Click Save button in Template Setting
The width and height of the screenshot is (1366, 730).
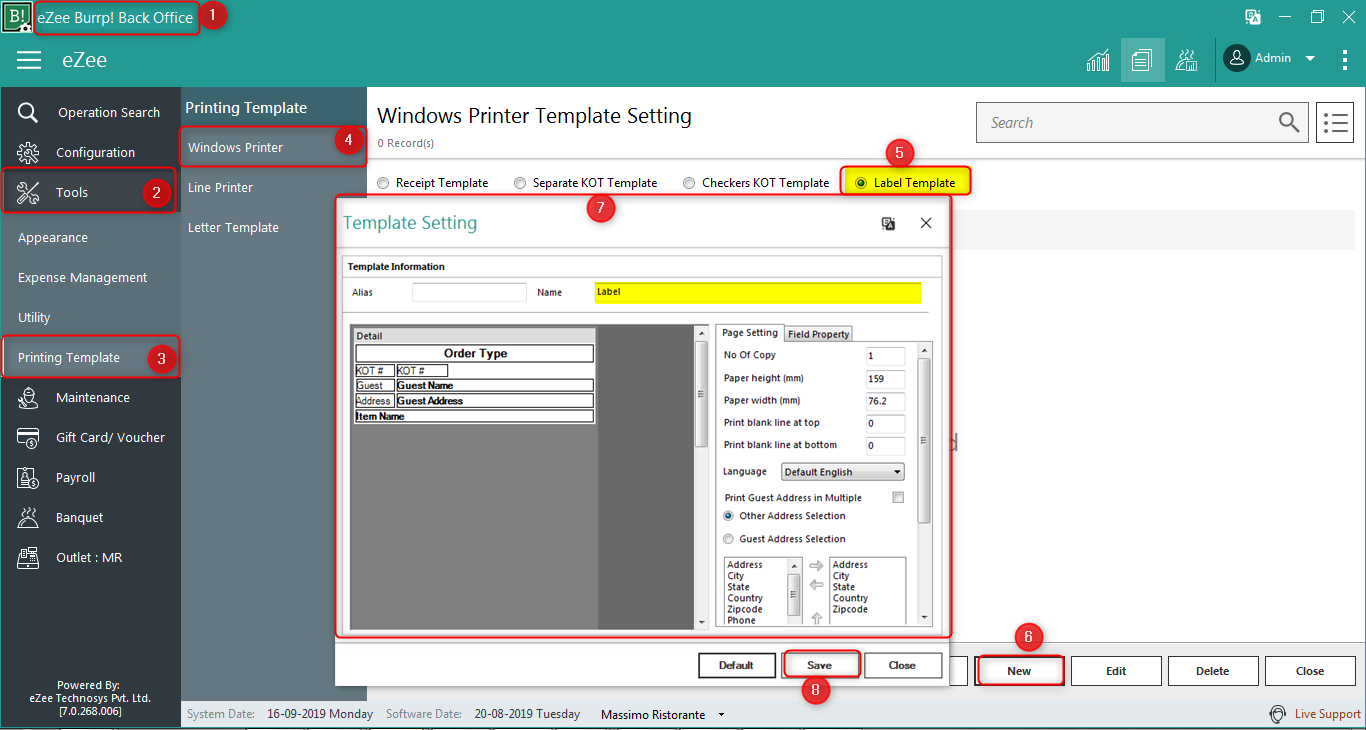point(820,665)
